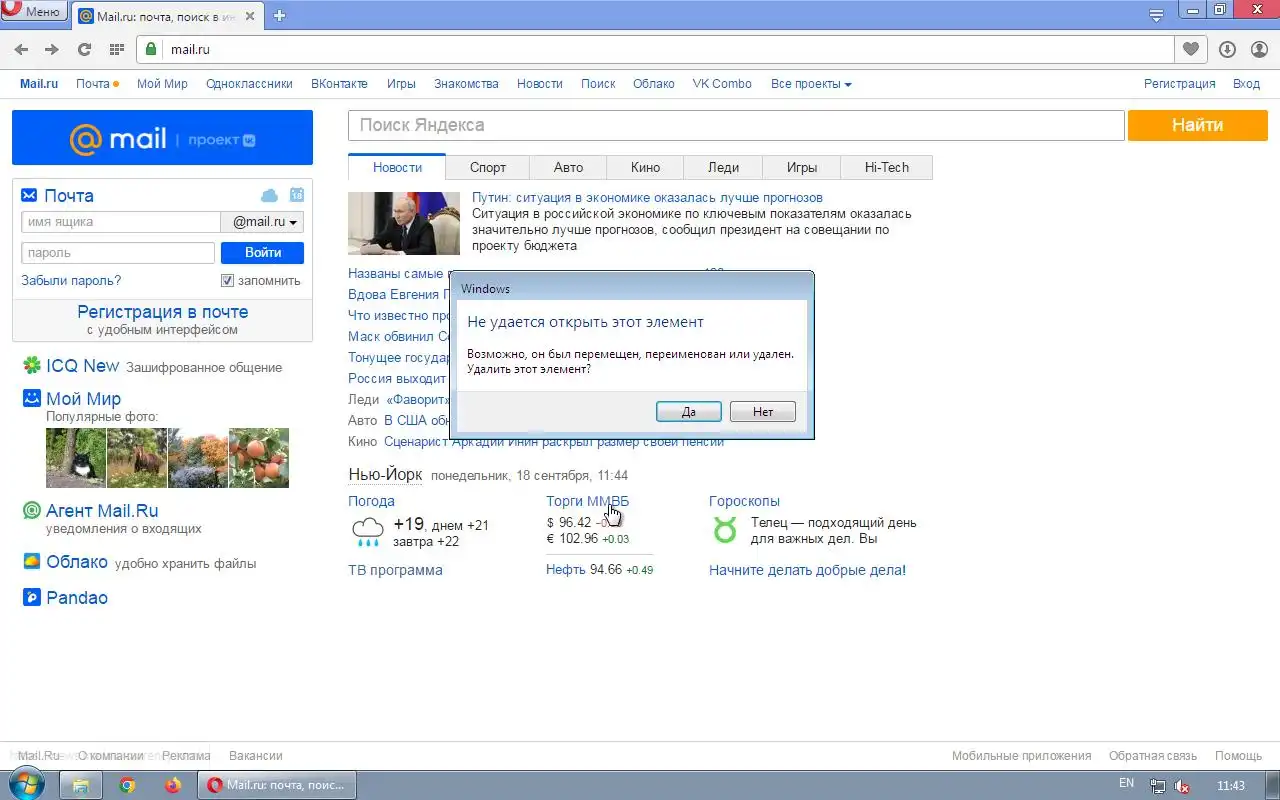The height and width of the screenshot is (800, 1280).
Task: Open File Explorer from the taskbar
Action: (x=81, y=785)
